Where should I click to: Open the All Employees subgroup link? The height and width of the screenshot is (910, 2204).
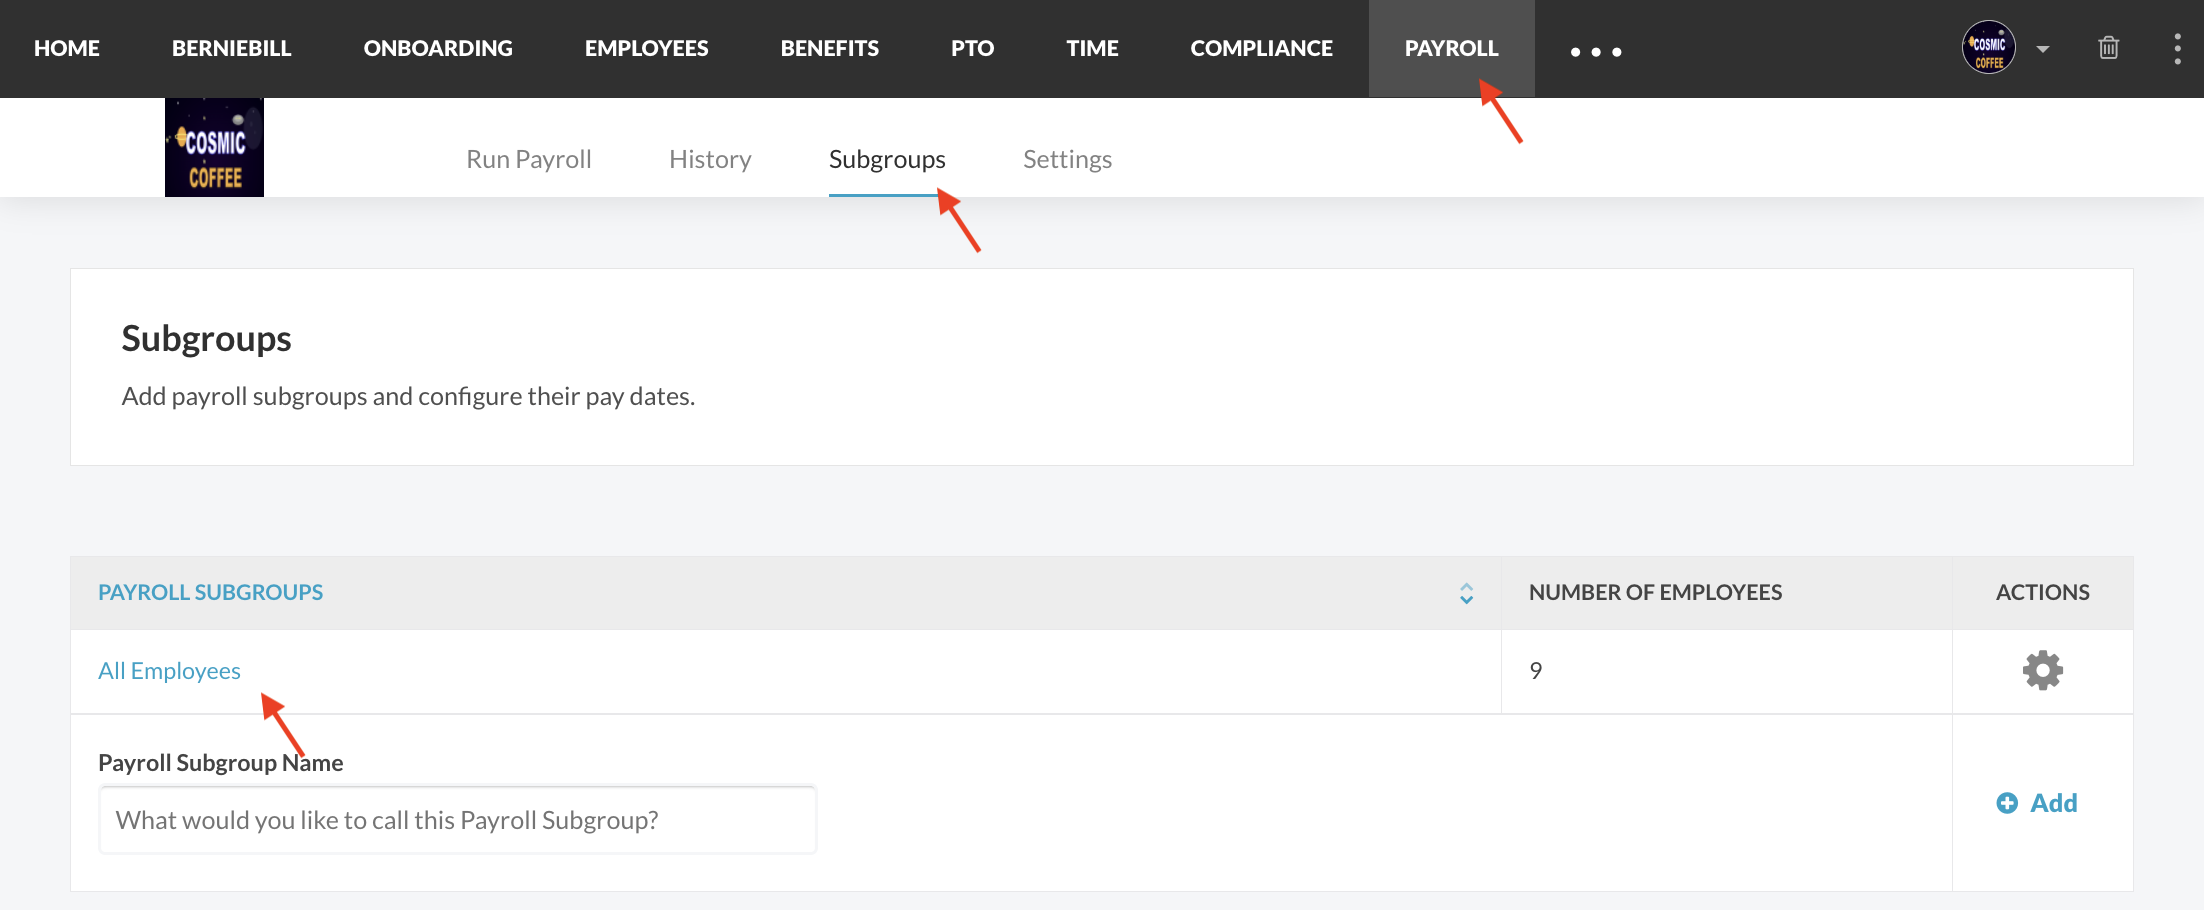coord(169,671)
